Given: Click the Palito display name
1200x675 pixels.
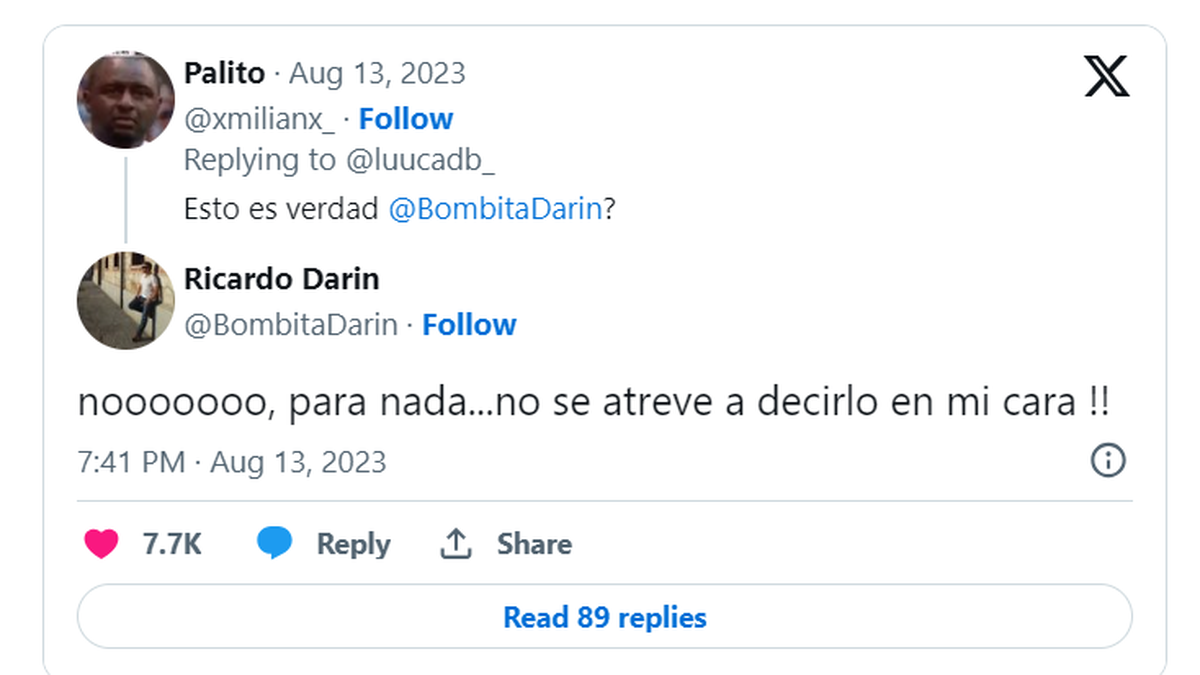Looking at the screenshot, I should (x=224, y=73).
